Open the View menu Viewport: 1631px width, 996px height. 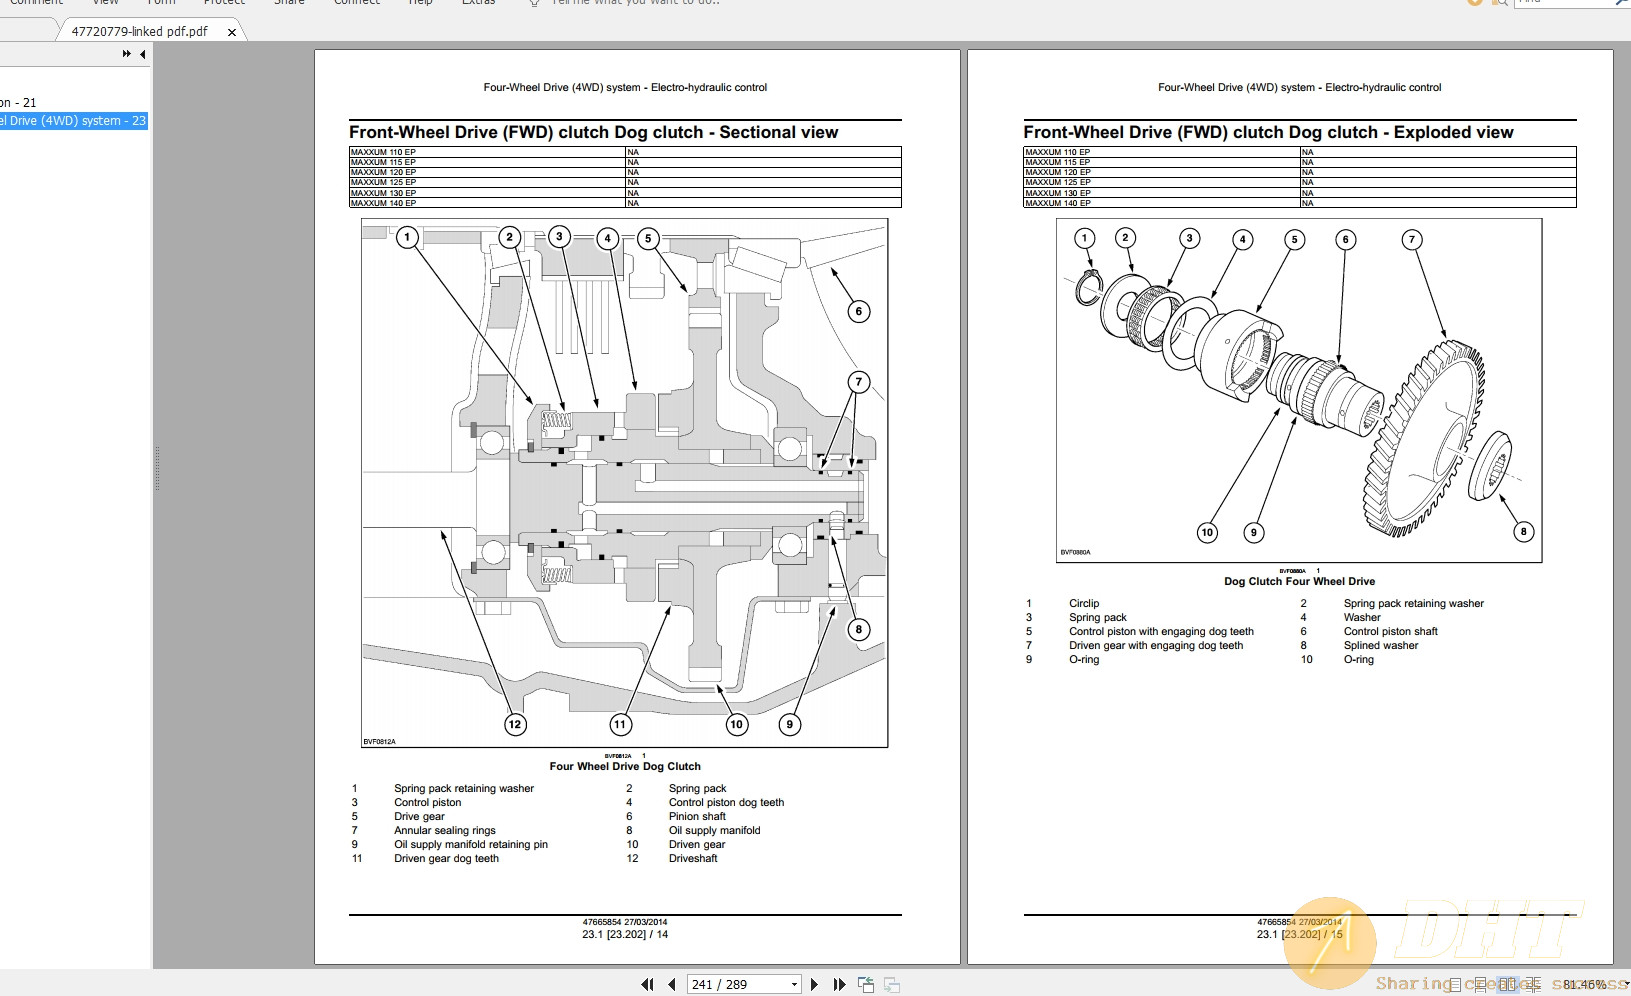[104, 4]
